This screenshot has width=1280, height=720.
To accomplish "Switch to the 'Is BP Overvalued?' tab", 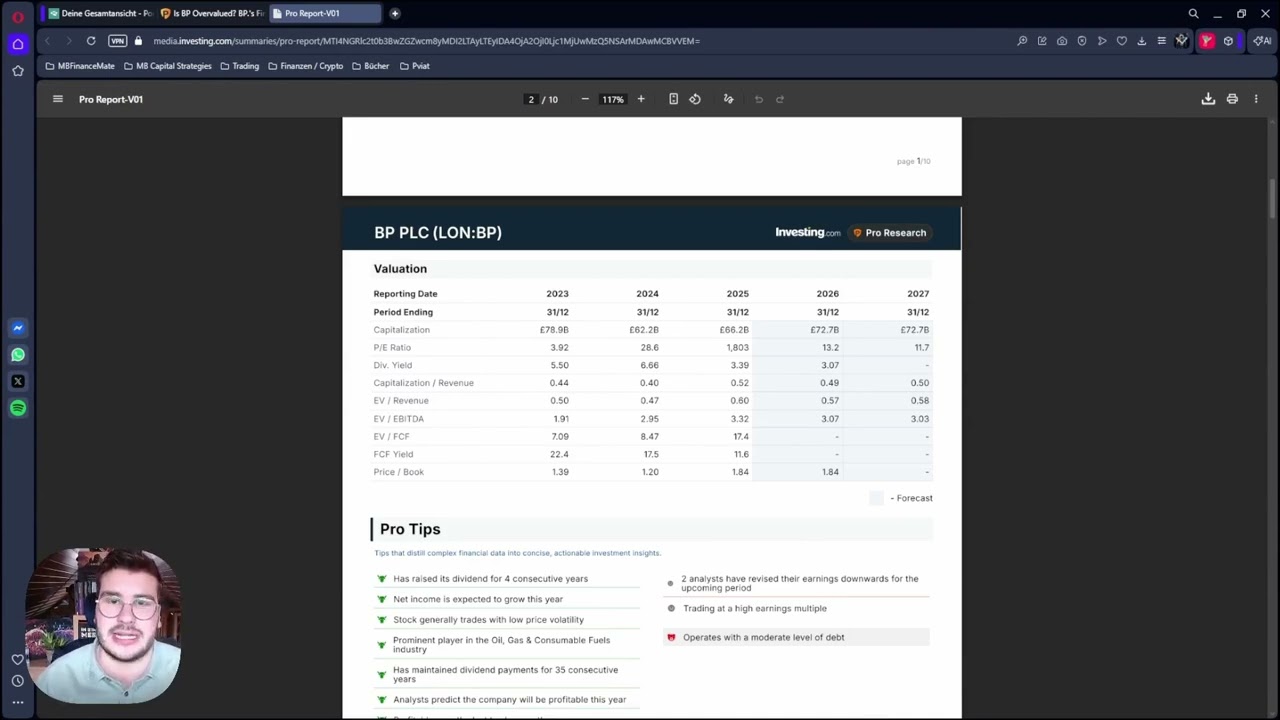I will (211, 13).
